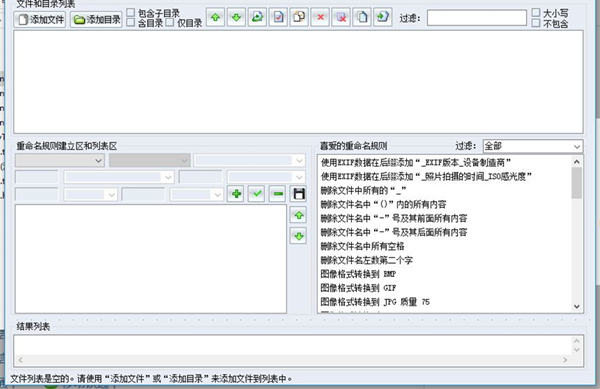Select rule 删除文件名中所有空格
600x389 pixels.
[x=362, y=246]
